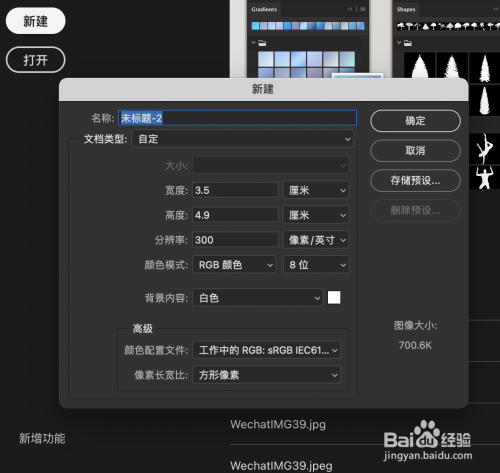500x473 pixels.
Task: Click the 打开 button on the home screen
Action: coord(36,60)
